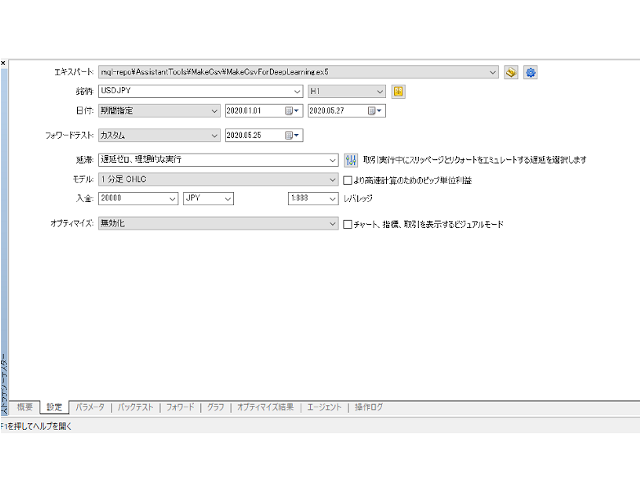
Task: Expand the H1 timeframe dropdown
Action: coord(380,91)
